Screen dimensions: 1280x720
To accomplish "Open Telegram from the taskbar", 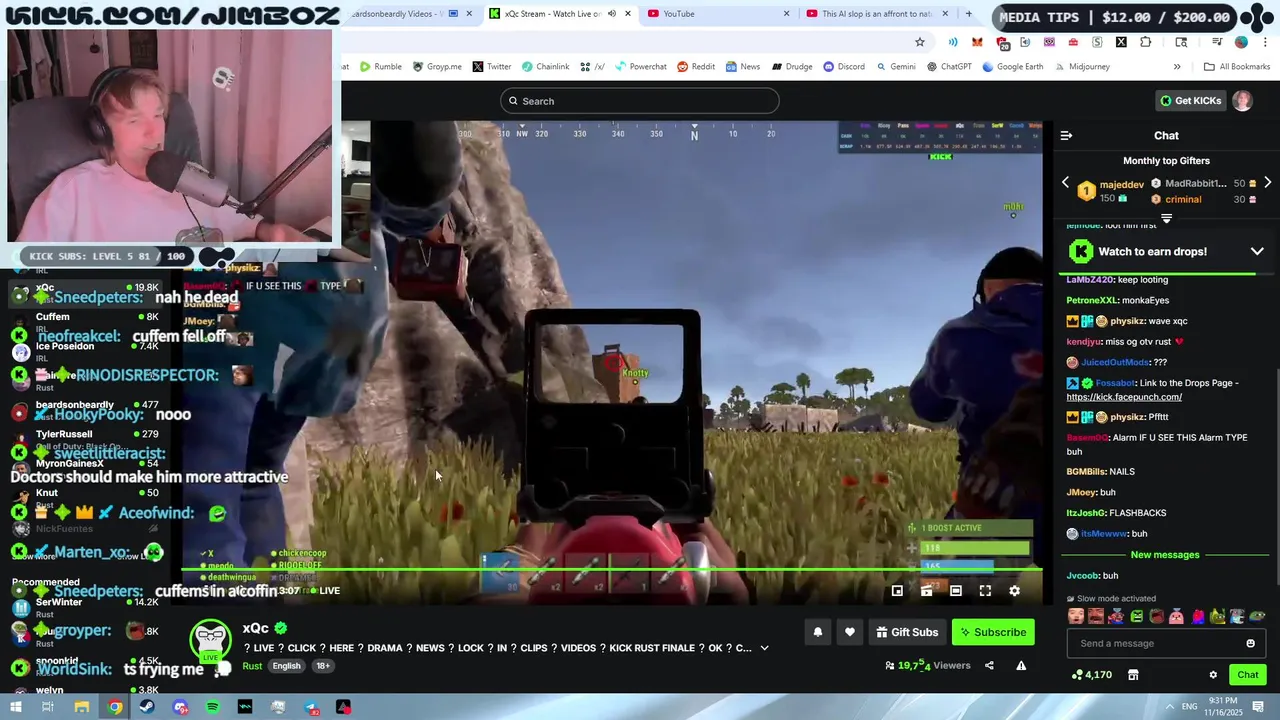I will pyautogui.click(x=311, y=707).
